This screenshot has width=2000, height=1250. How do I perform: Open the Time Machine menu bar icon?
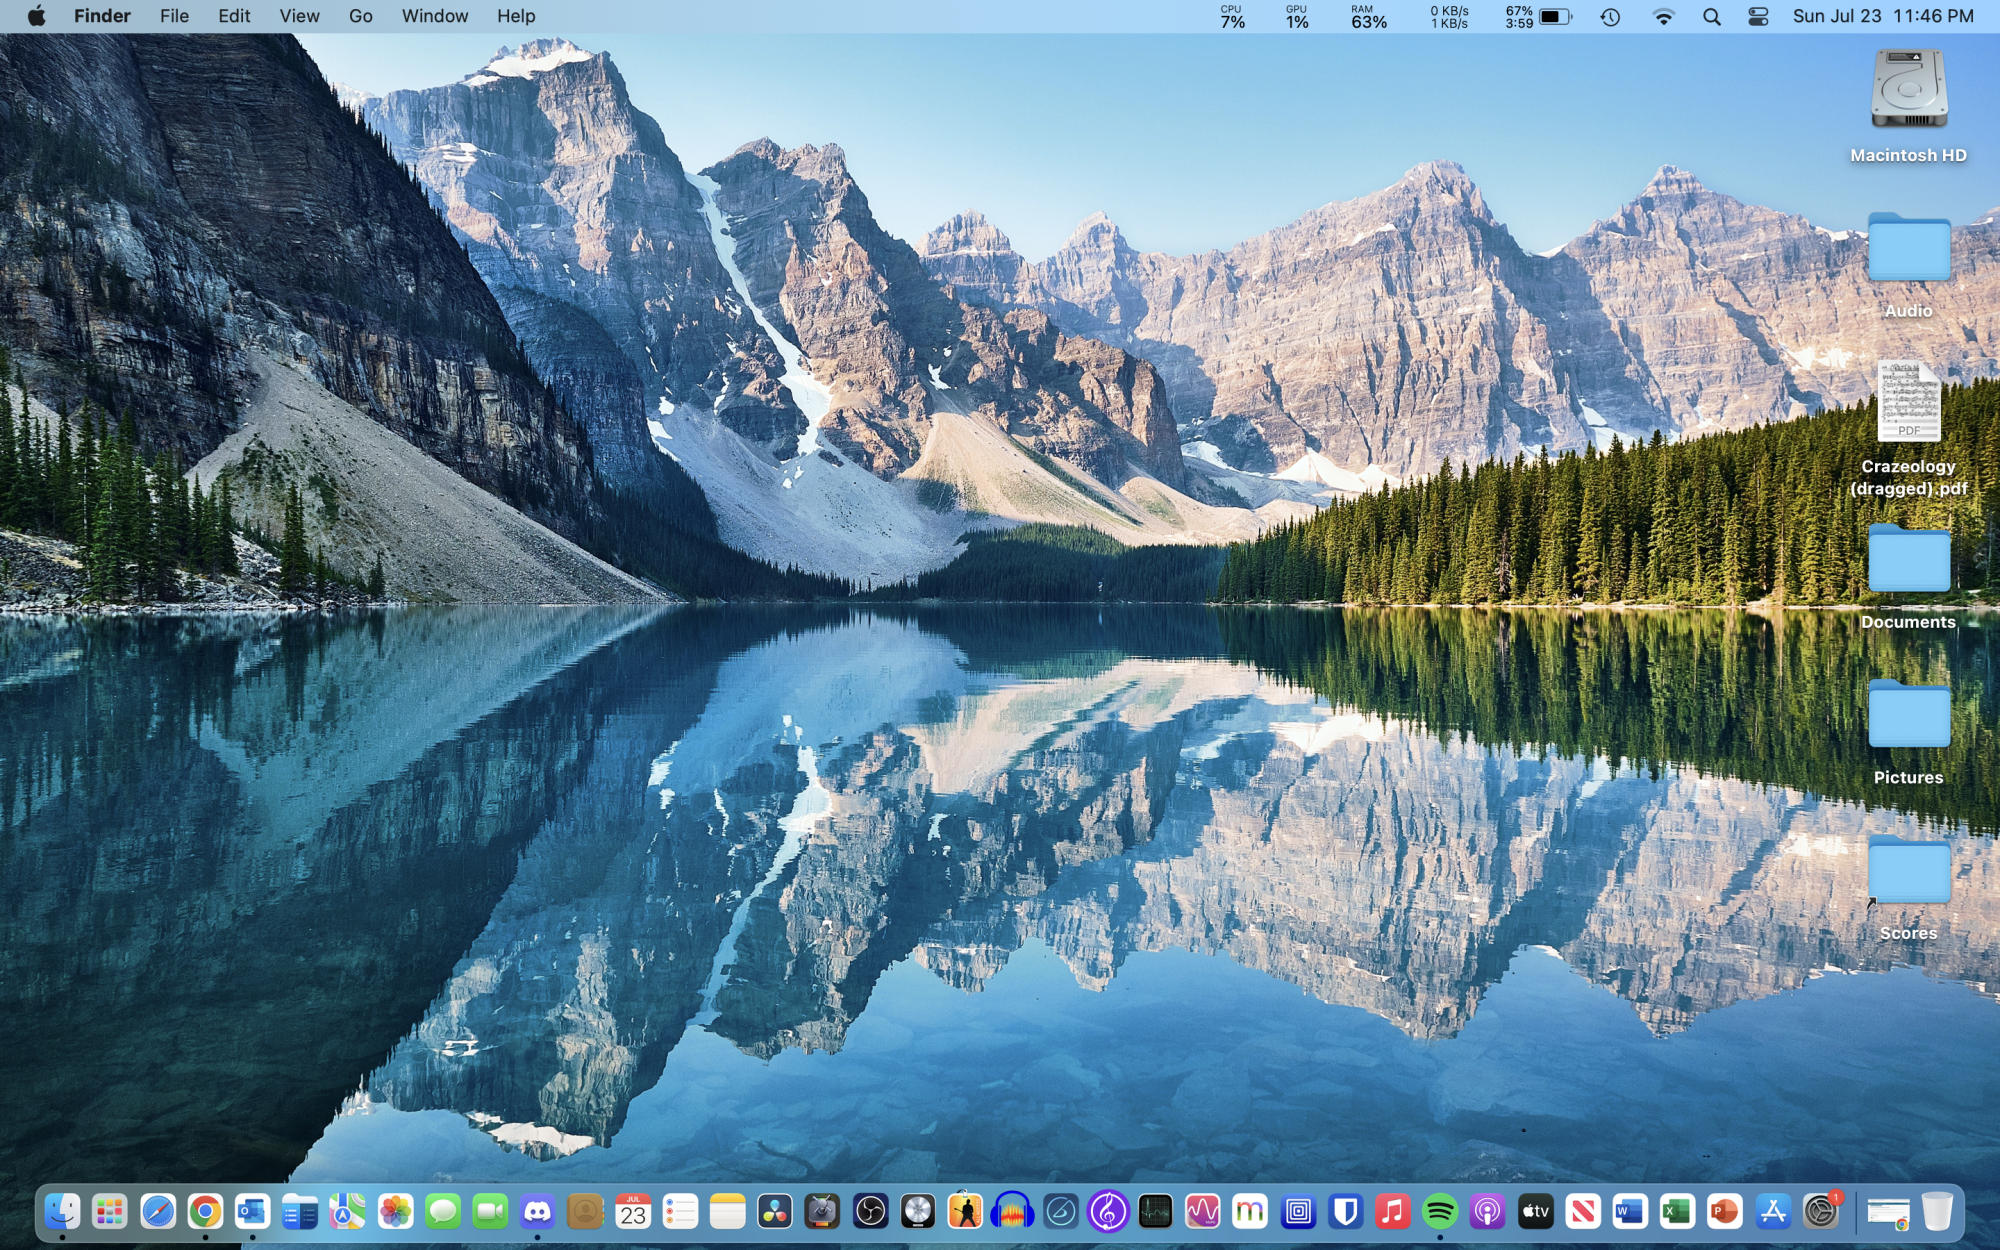click(1610, 17)
